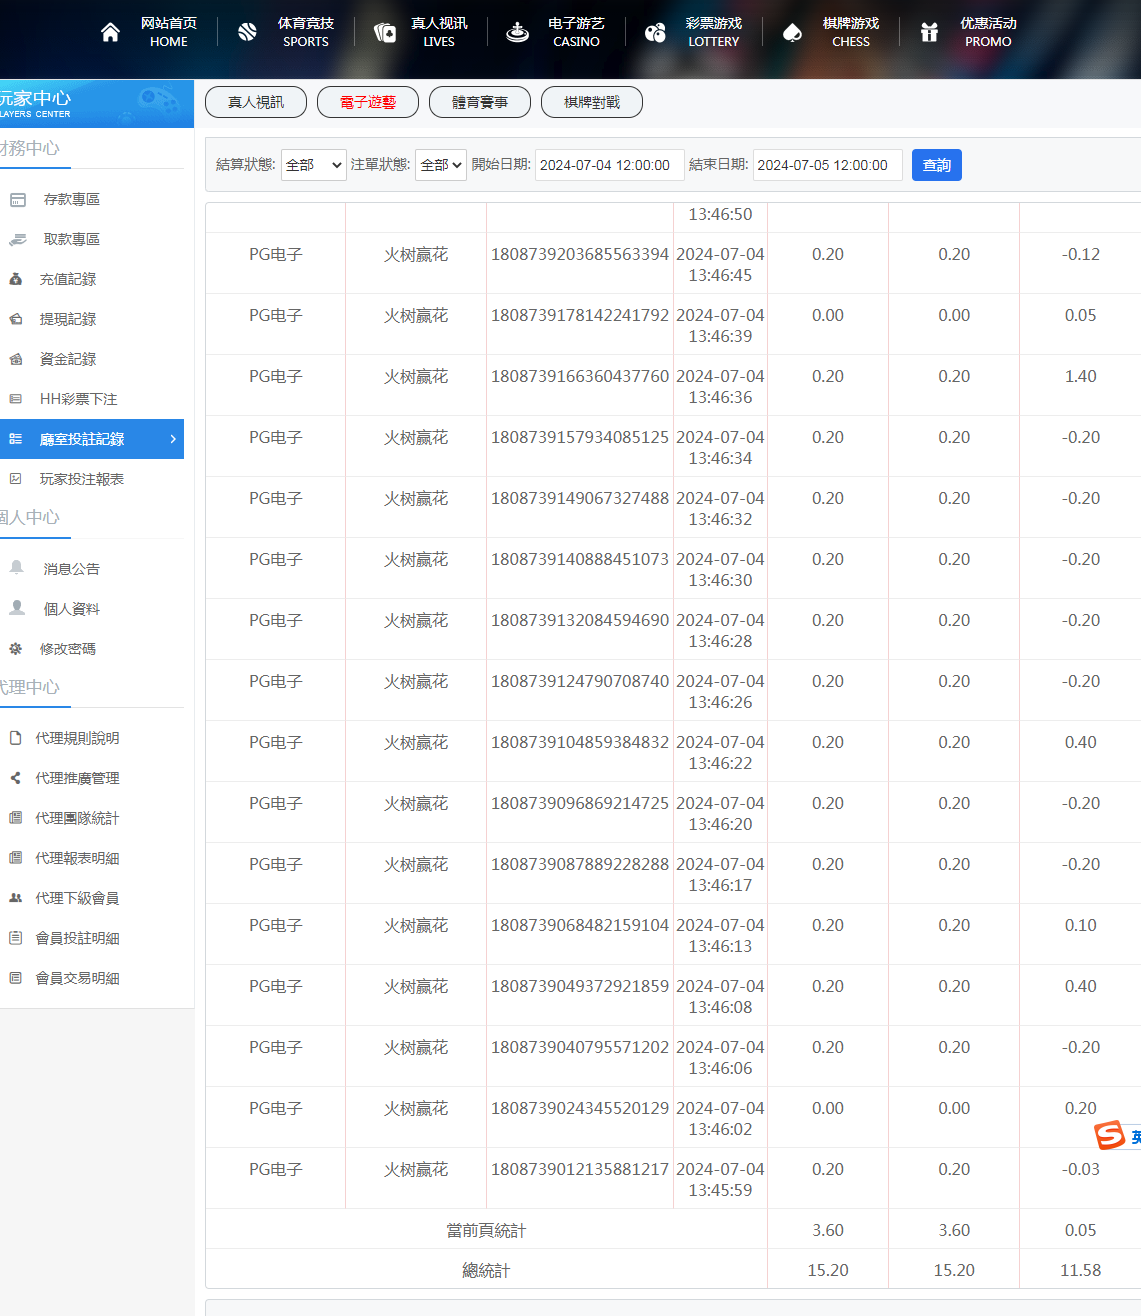Click the 結束日期 date field

827,165
